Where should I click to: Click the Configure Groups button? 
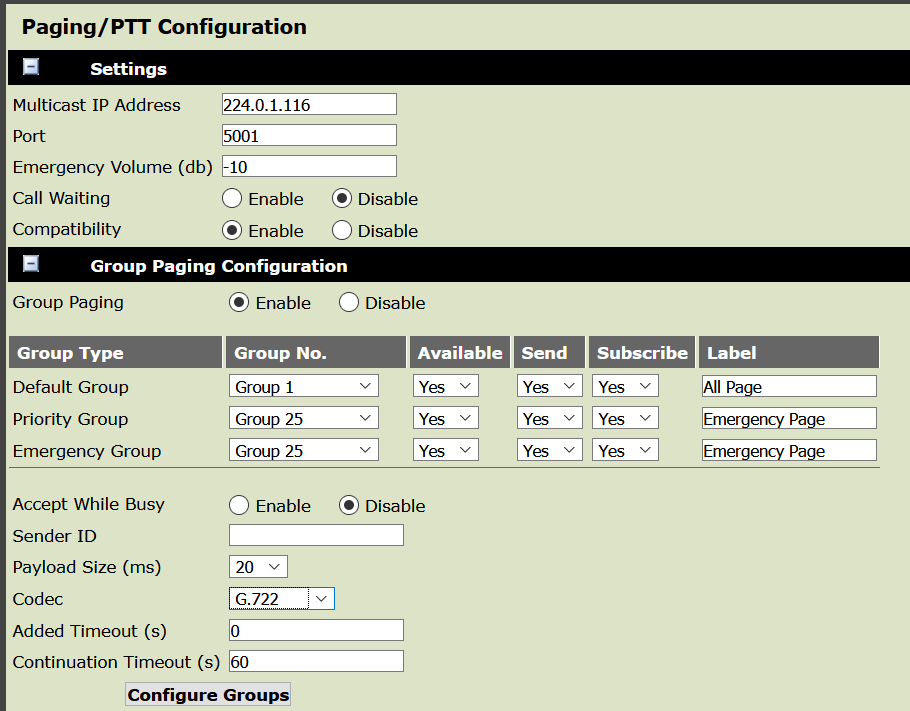pyautogui.click(x=208, y=695)
